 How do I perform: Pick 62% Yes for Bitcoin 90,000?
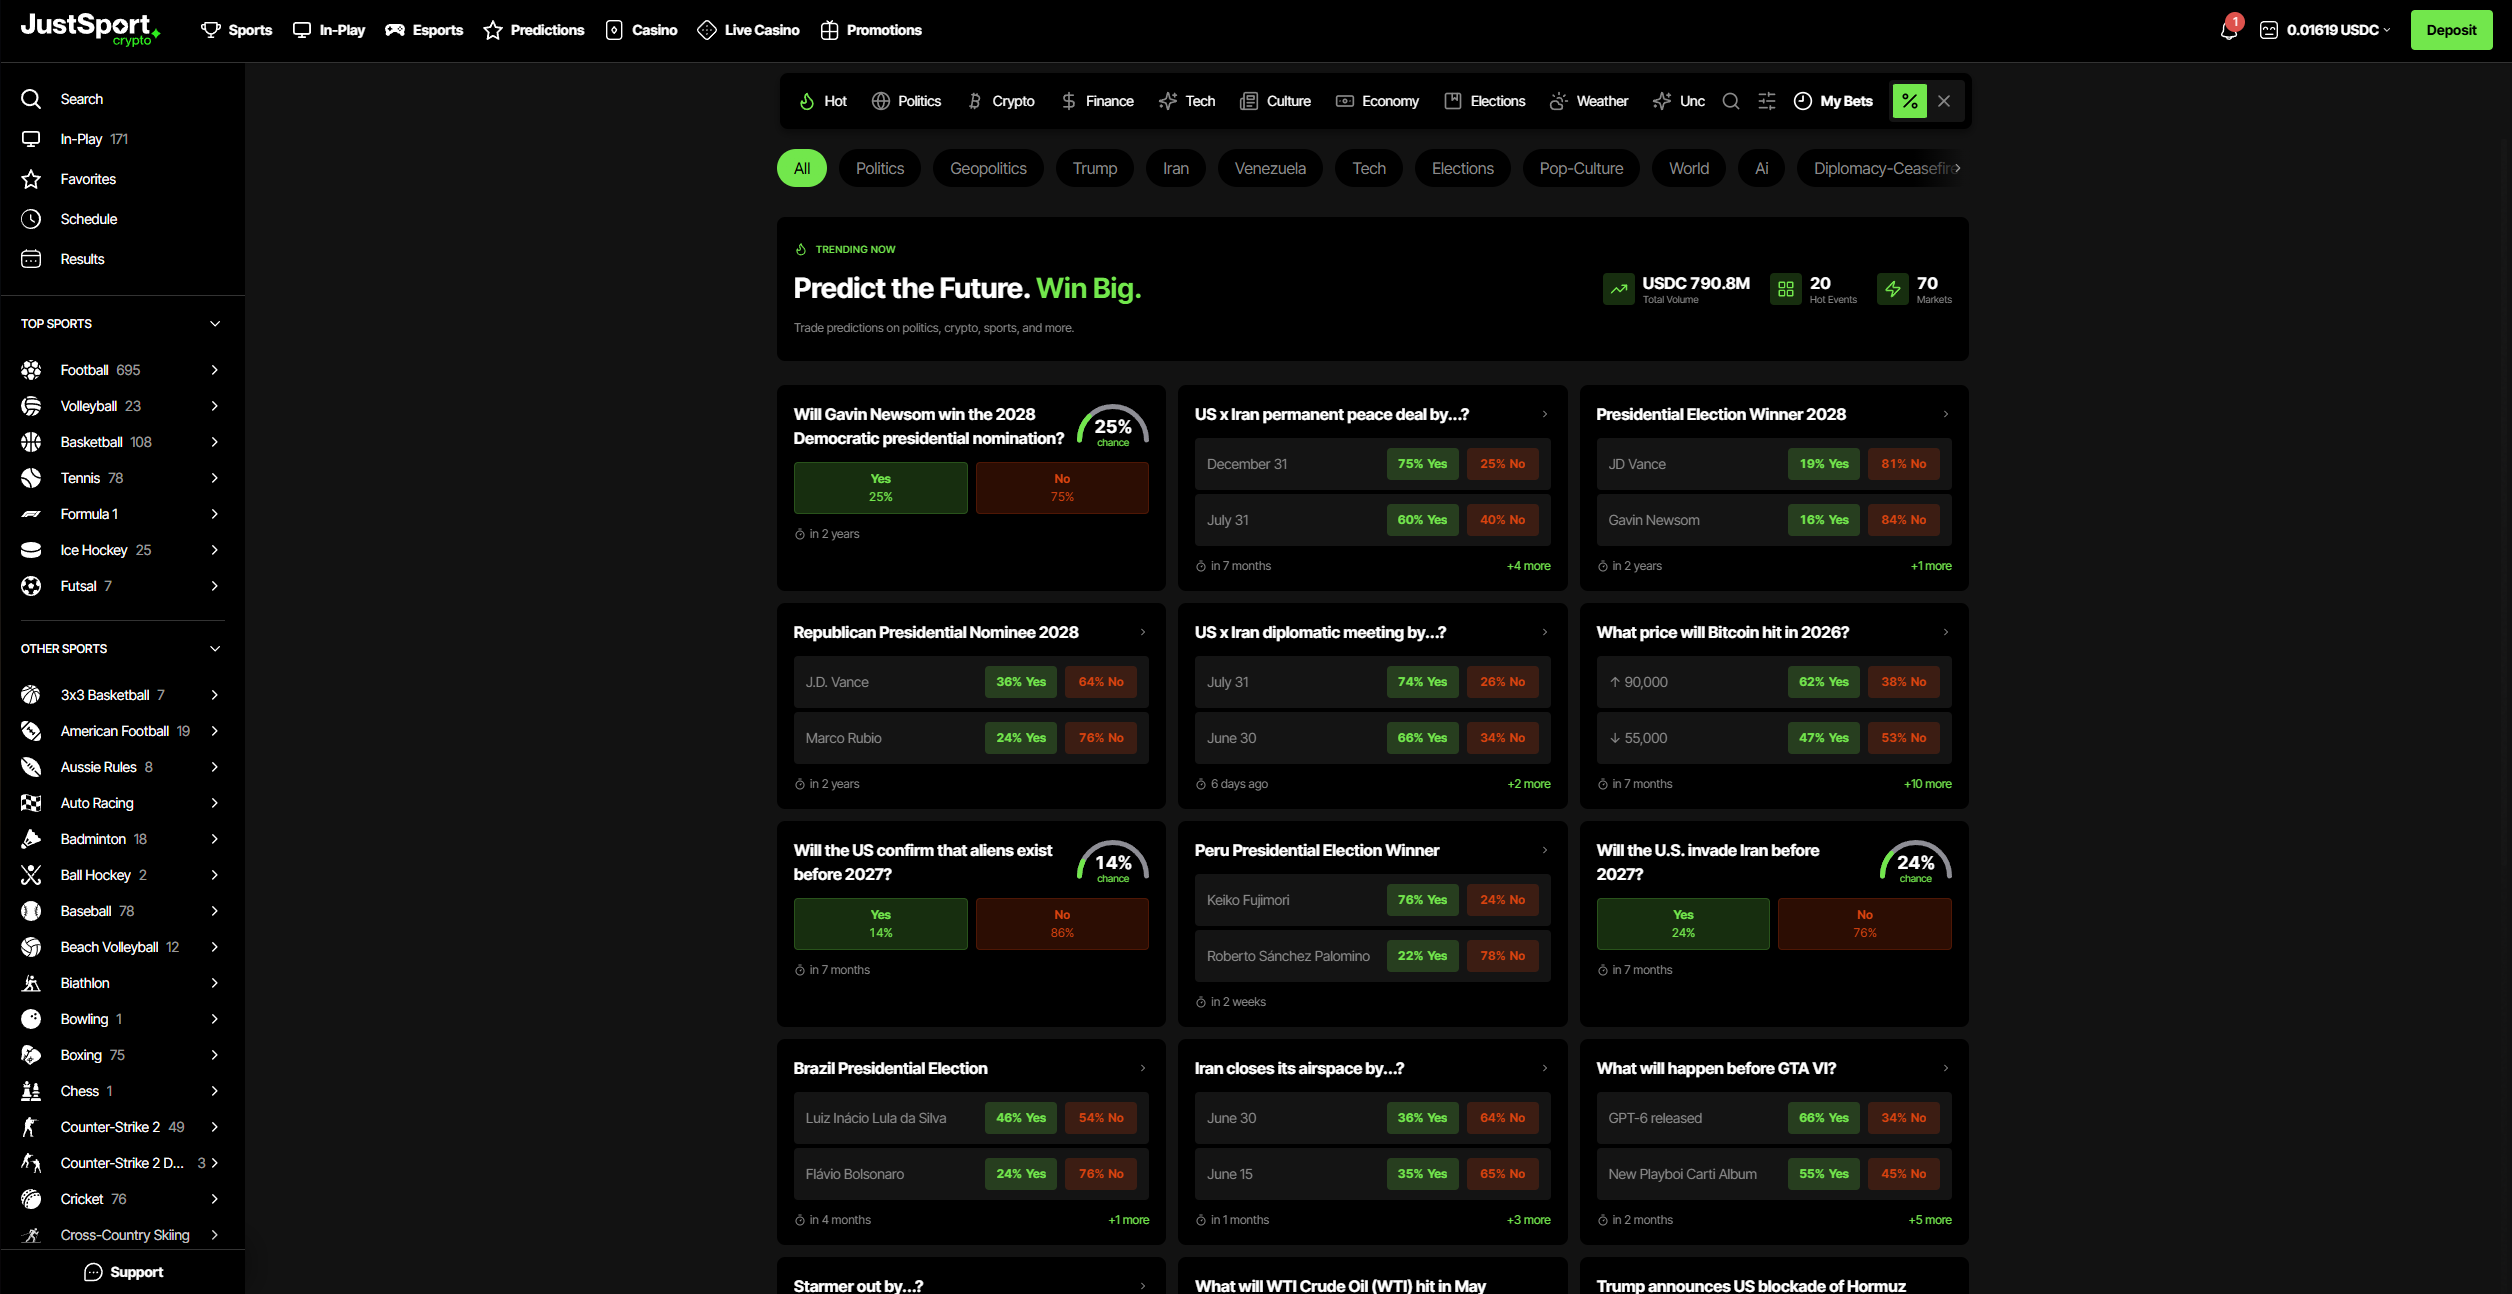click(1824, 682)
